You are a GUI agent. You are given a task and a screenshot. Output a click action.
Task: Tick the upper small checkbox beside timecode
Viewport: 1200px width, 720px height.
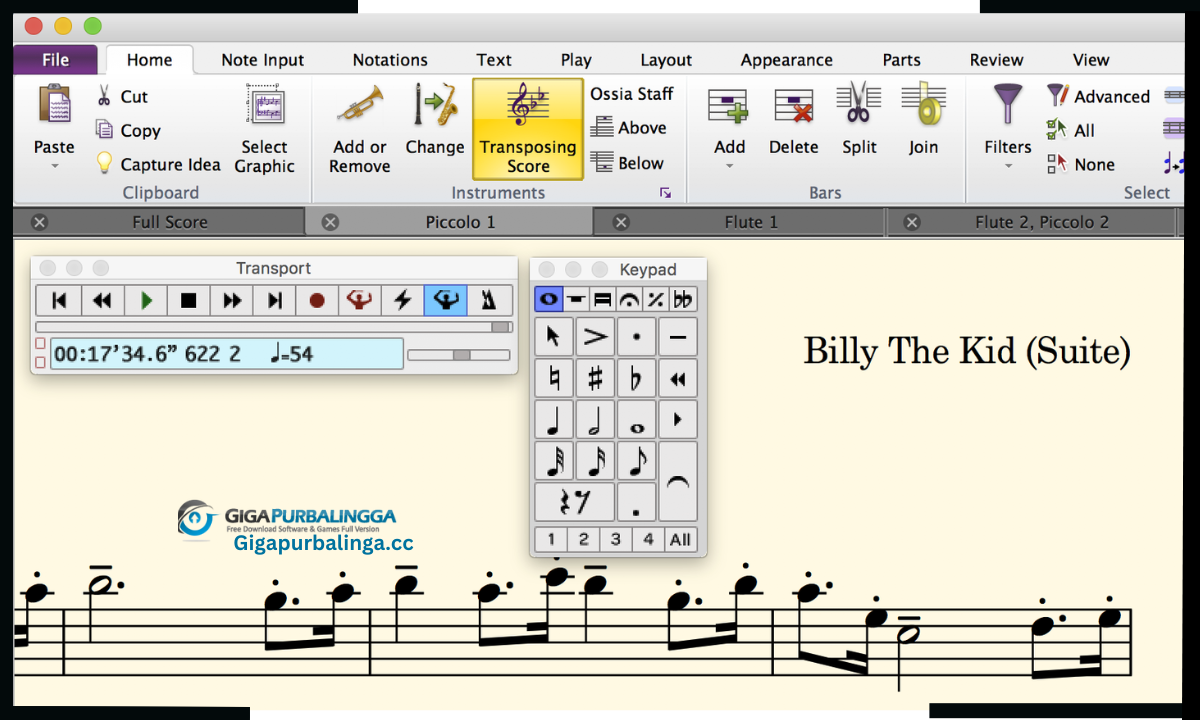40,344
